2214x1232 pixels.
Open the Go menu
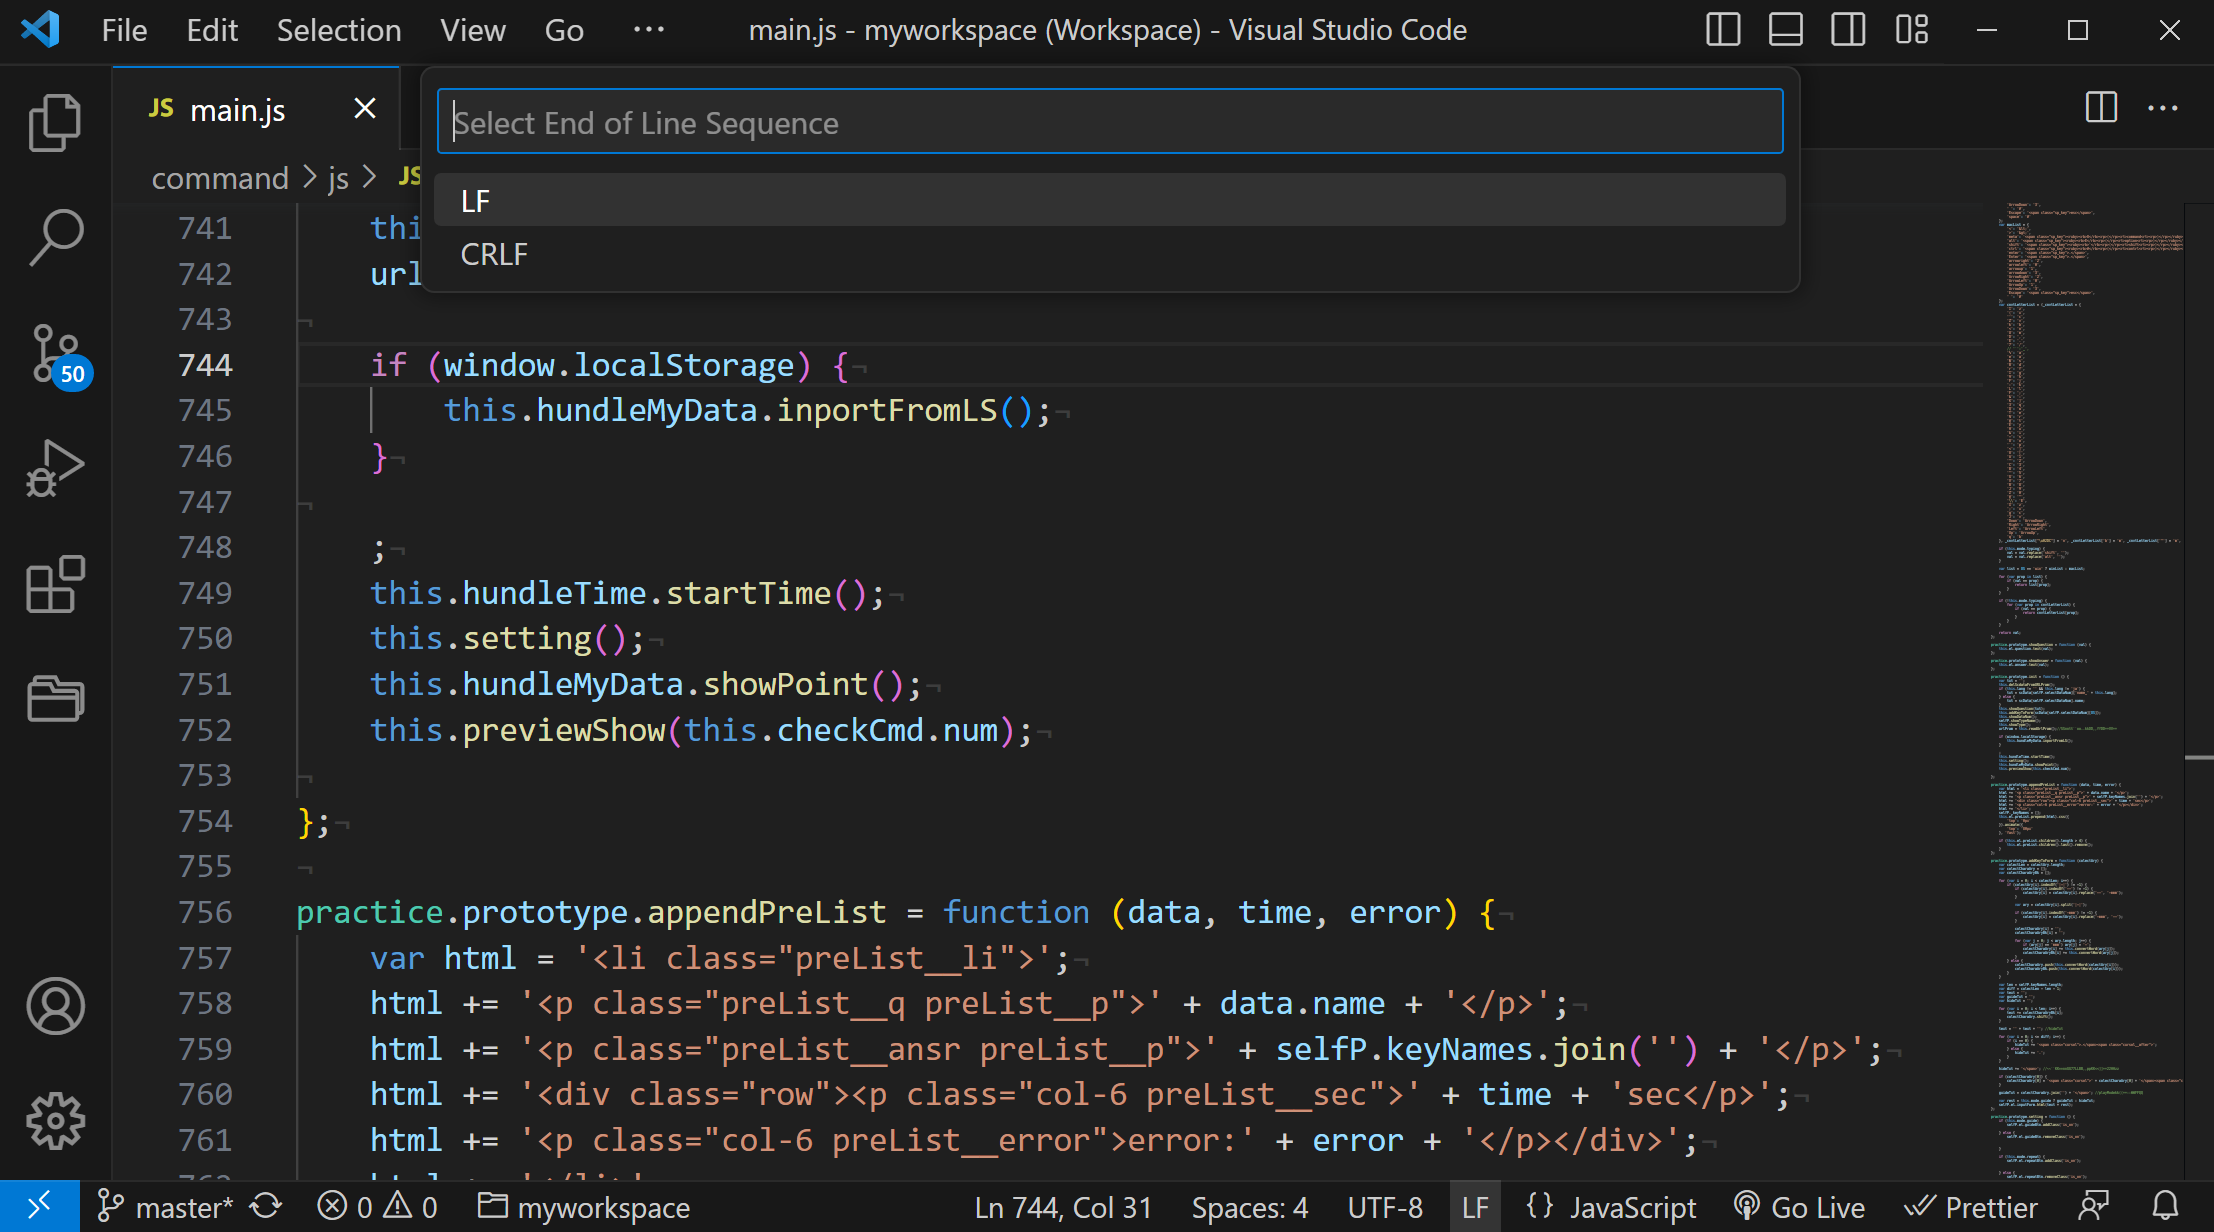click(x=564, y=30)
